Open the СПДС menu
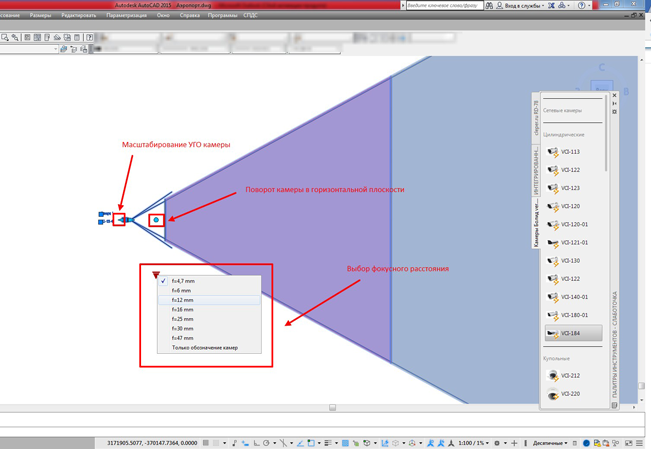Image resolution: width=651 pixels, height=449 pixels. pyautogui.click(x=251, y=16)
